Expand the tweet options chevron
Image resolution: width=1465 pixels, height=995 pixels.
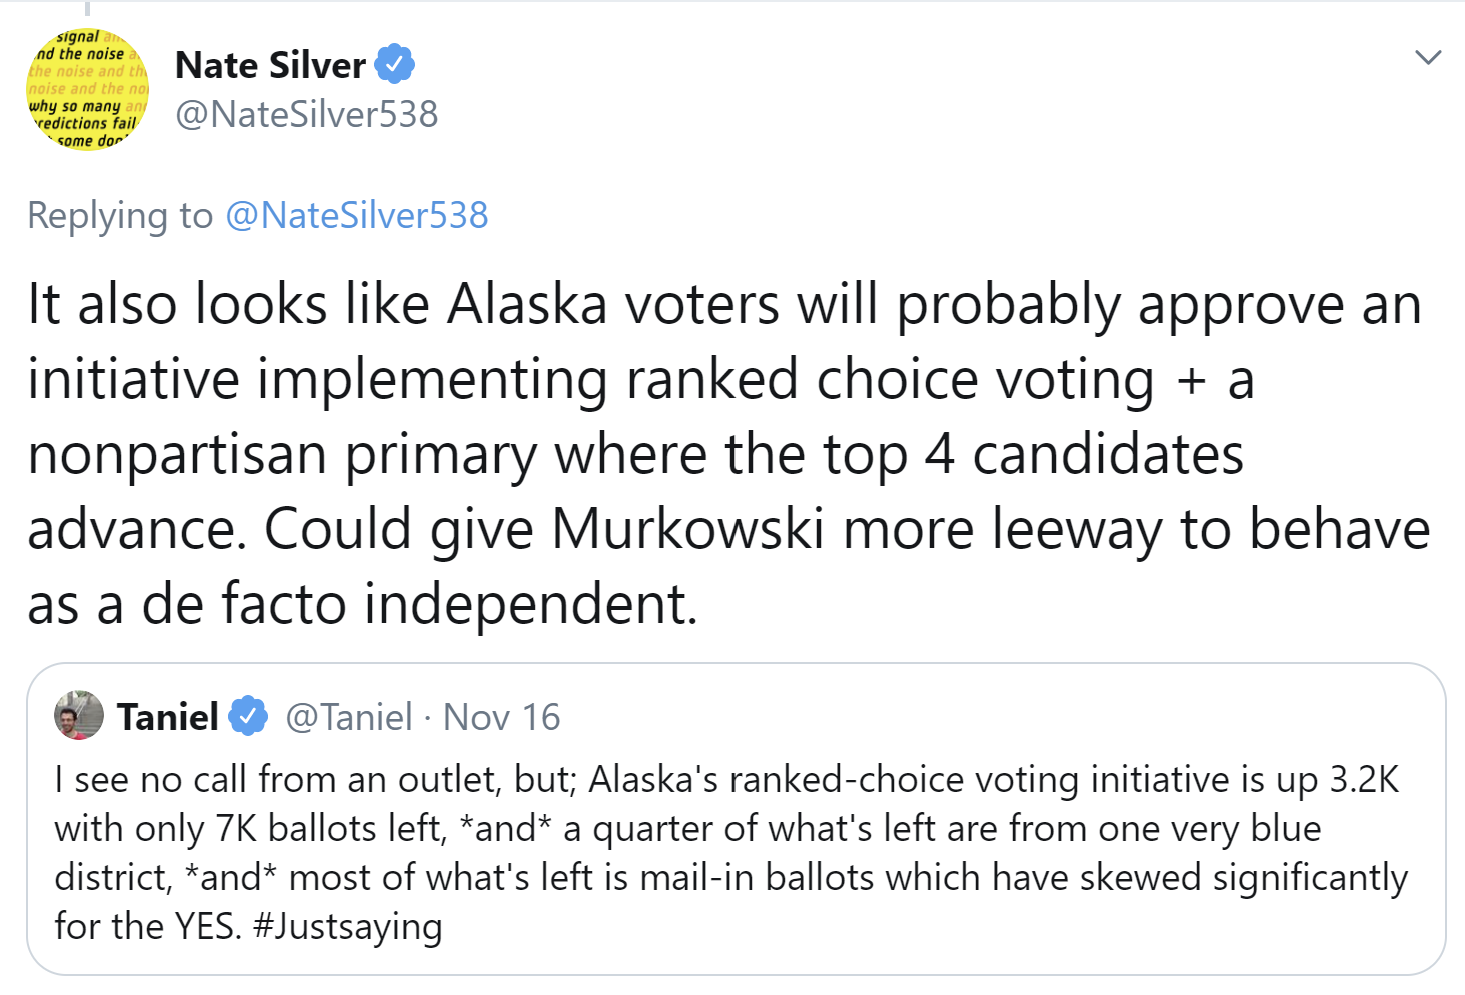tap(1428, 58)
